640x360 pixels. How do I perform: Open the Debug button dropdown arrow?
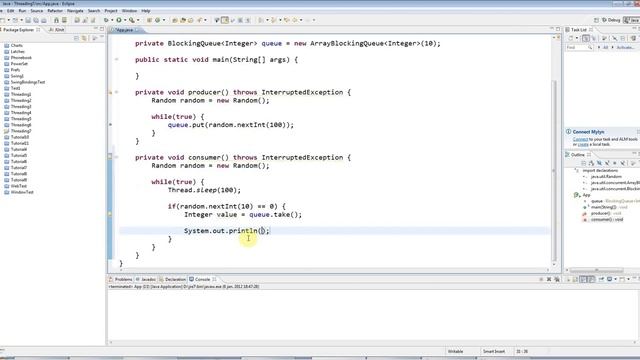tap(112, 20)
